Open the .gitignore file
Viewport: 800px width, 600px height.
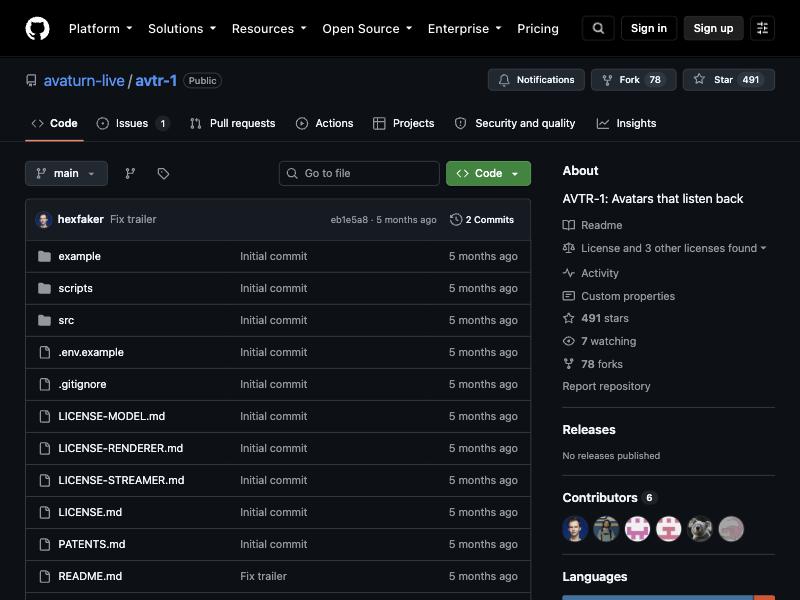82,384
